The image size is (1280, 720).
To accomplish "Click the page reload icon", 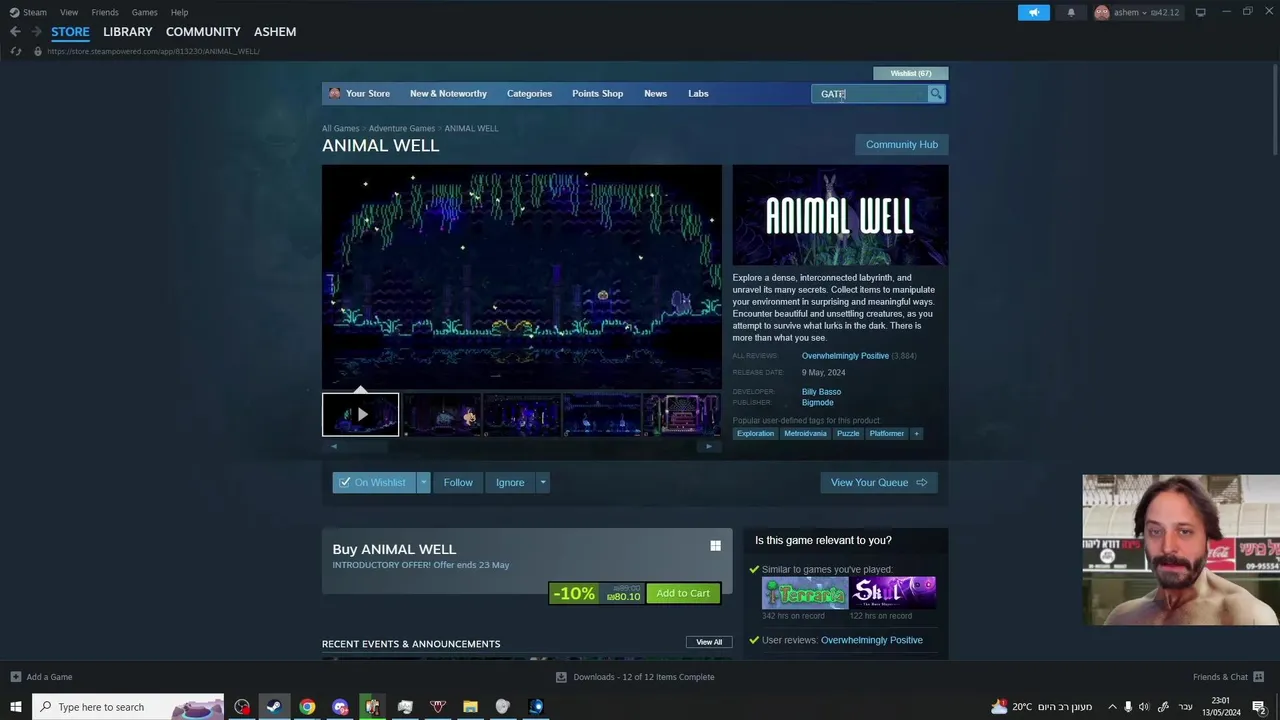I will (x=16, y=51).
